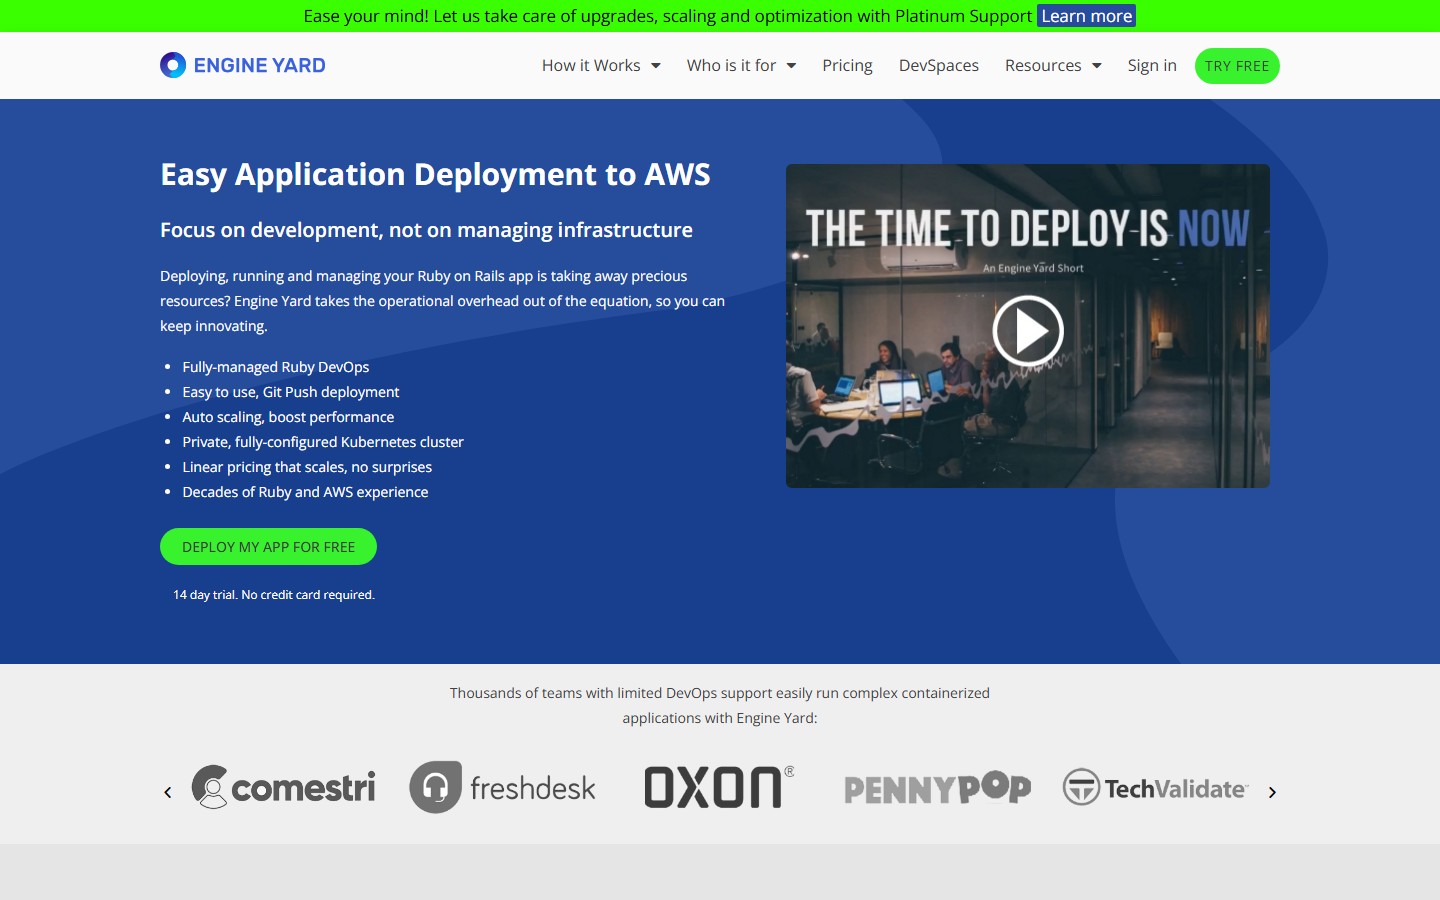Click 'Easy to use, Git Push deployment' bullet
The image size is (1440, 900).
click(x=291, y=392)
